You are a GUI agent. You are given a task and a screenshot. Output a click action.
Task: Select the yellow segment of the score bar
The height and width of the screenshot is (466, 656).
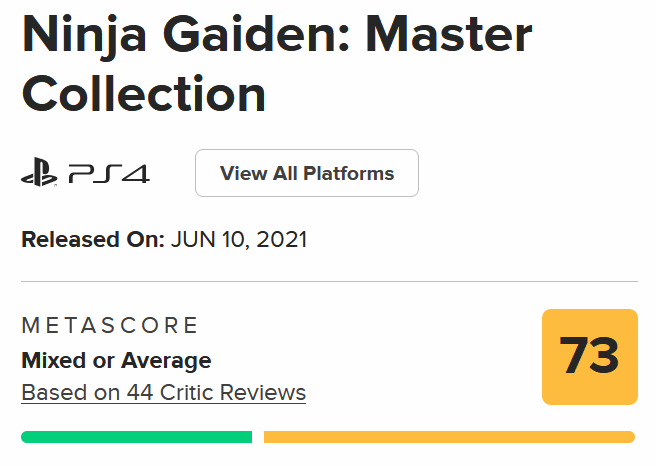[x=449, y=437]
